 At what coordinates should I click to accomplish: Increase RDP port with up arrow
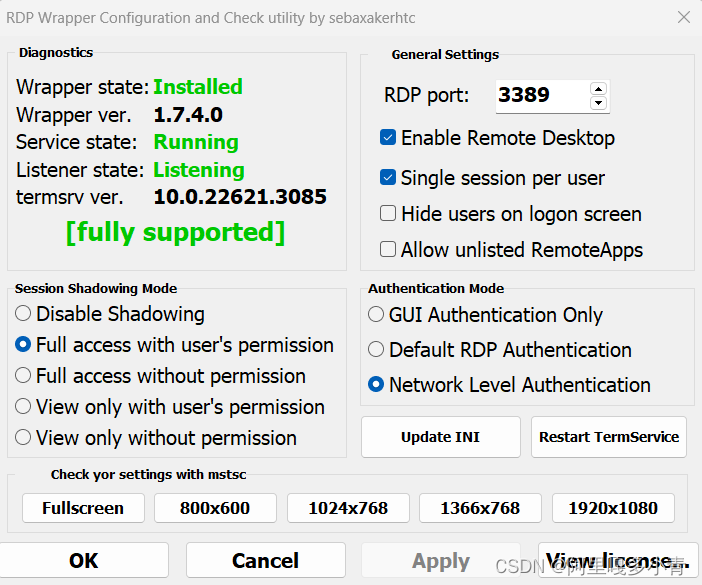click(599, 89)
